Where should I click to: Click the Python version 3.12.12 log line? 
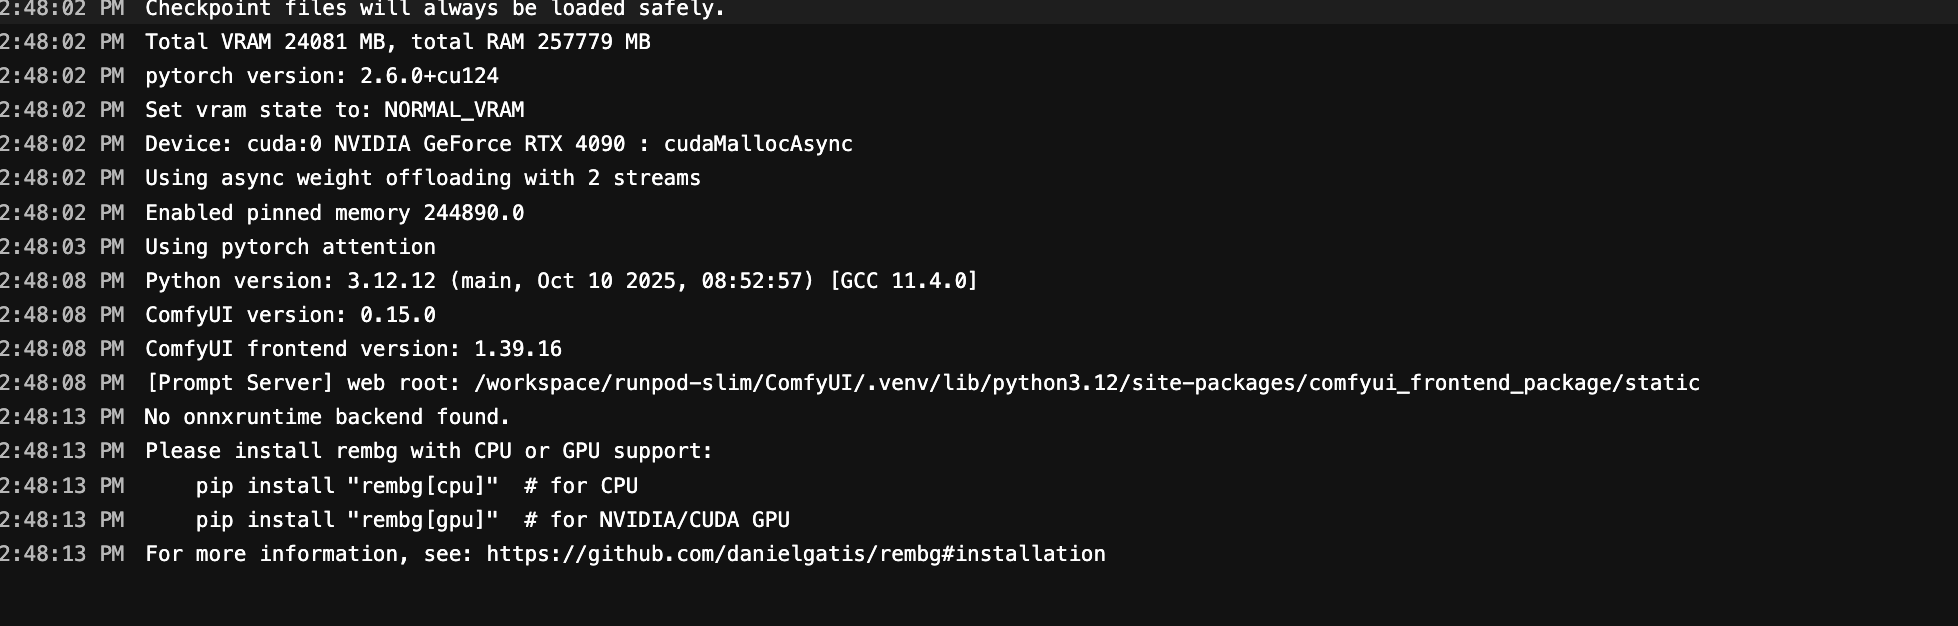(561, 281)
